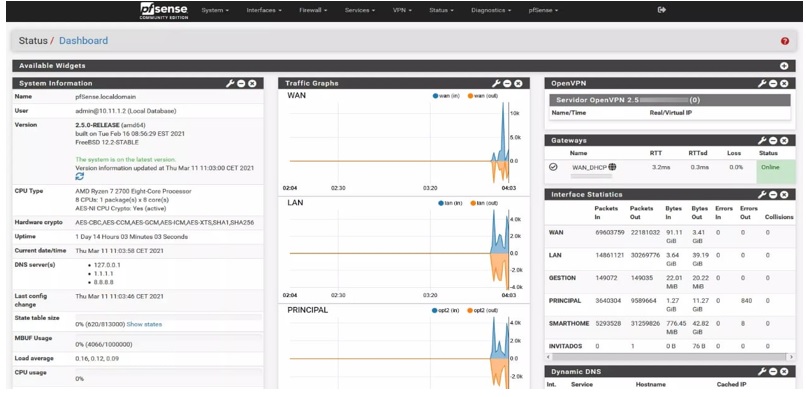Close the OpenVPN widget
Image resolution: width=806 pixels, height=397 pixels.
784,83
